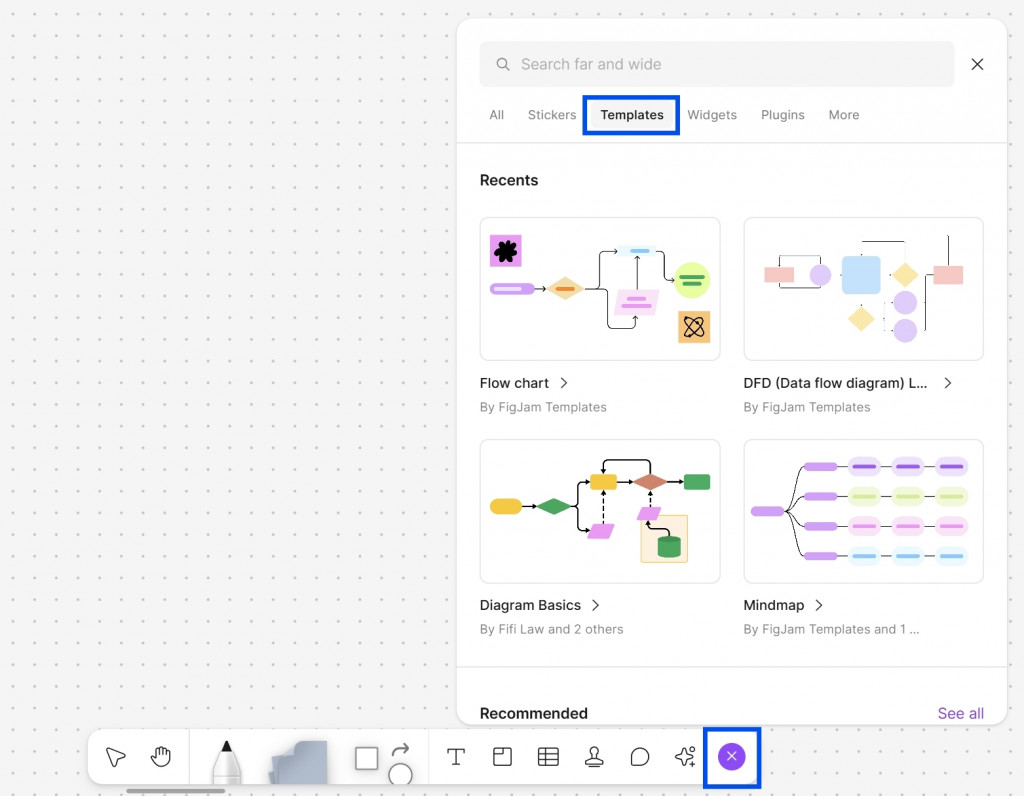Choose the sticky note tool
This screenshot has width=1024, height=796.
(299, 762)
